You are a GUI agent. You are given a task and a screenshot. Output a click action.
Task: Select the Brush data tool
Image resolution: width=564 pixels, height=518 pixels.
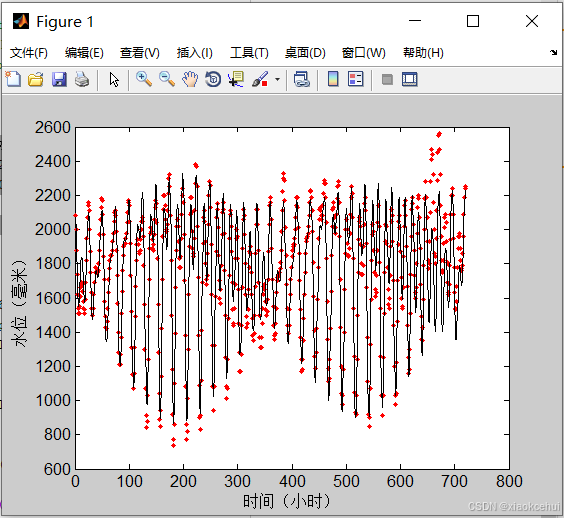pyautogui.click(x=260, y=79)
